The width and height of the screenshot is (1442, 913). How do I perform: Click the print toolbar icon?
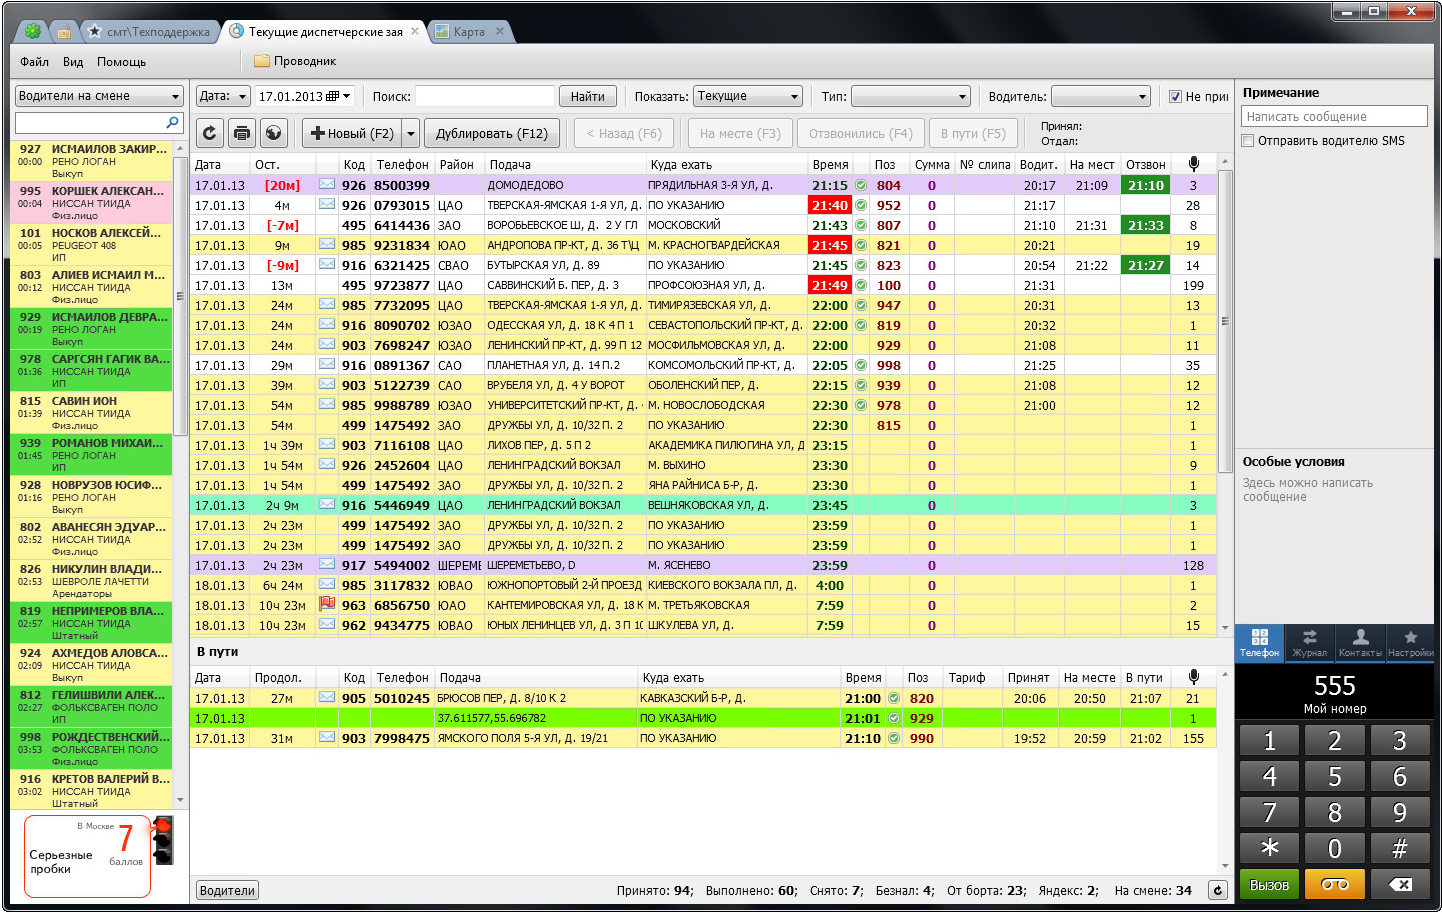(x=241, y=133)
